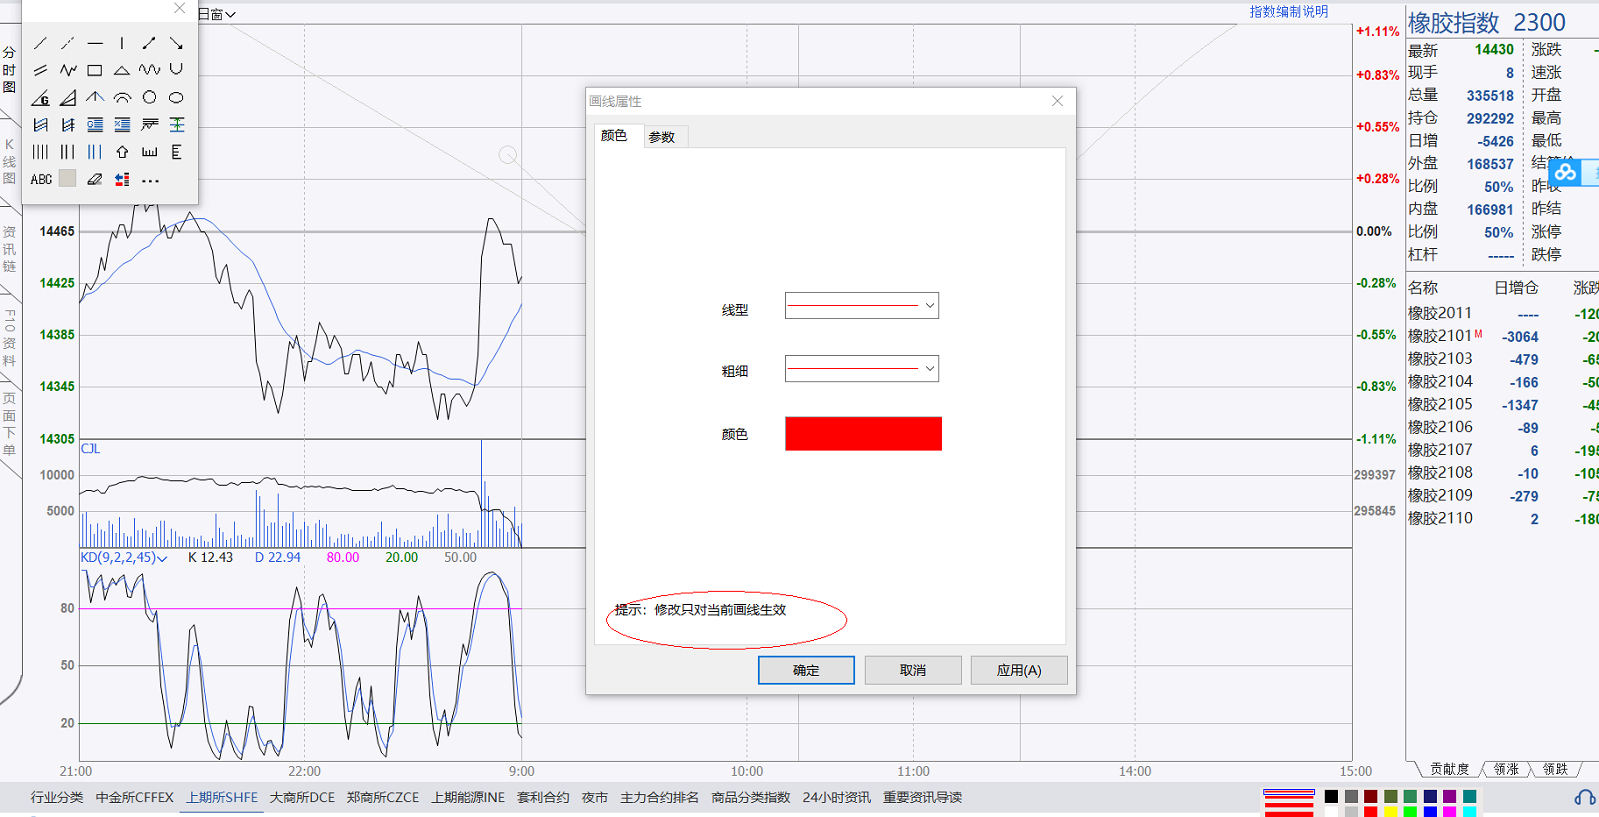Screen dimensions: 1599x817
Task: Open the 粗细 line thickness dropdown
Action: tap(861, 369)
